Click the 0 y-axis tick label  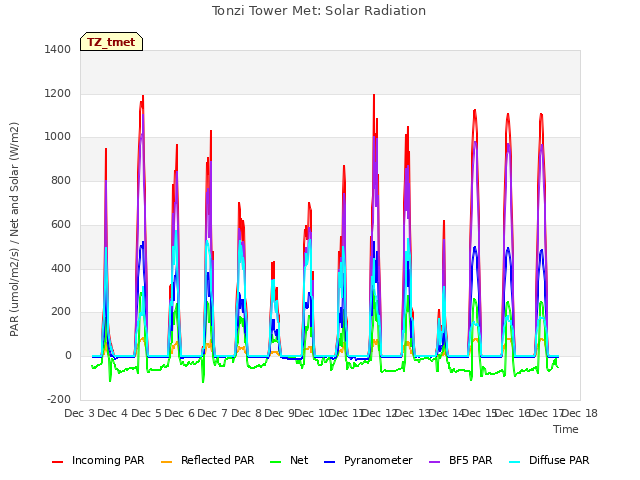pyautogui.click(x=68, y=356)
